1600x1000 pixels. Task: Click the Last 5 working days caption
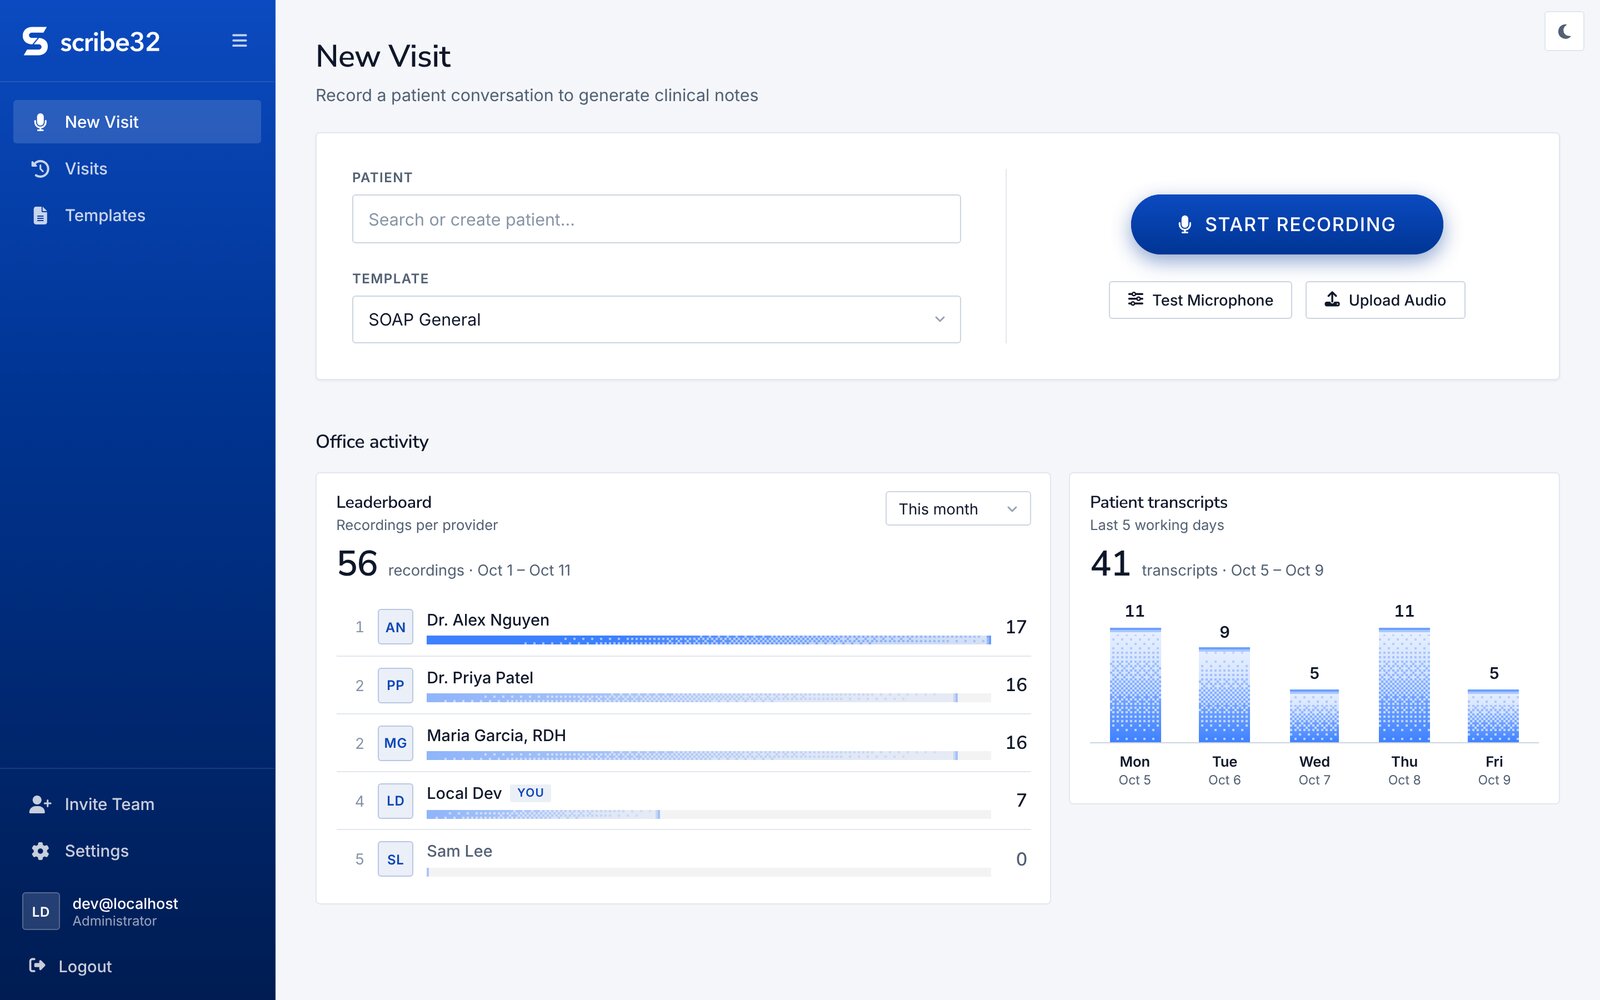(x=1157, y=525)
